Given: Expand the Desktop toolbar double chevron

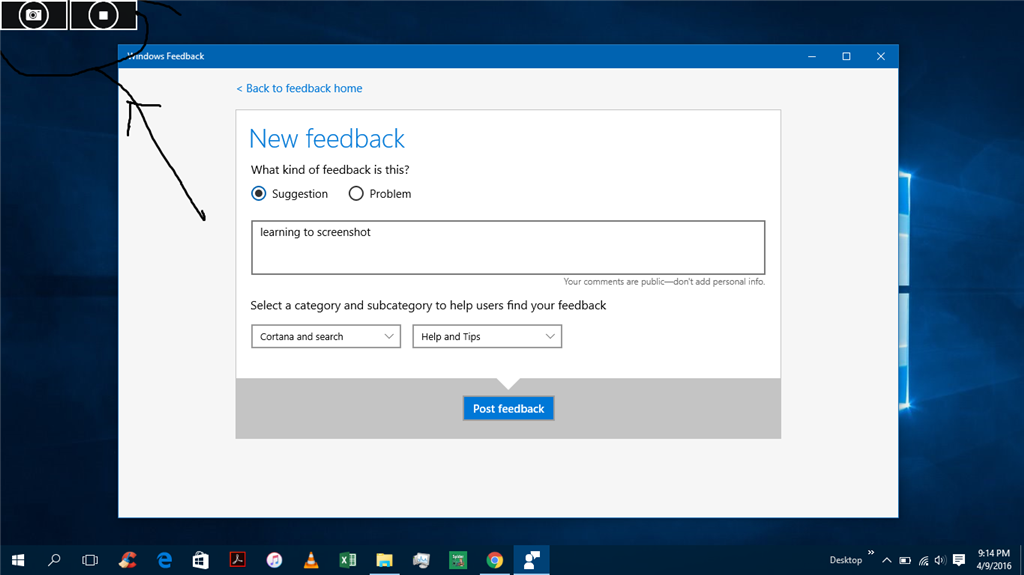Looking at the screenshot, I should coord(871,553).
